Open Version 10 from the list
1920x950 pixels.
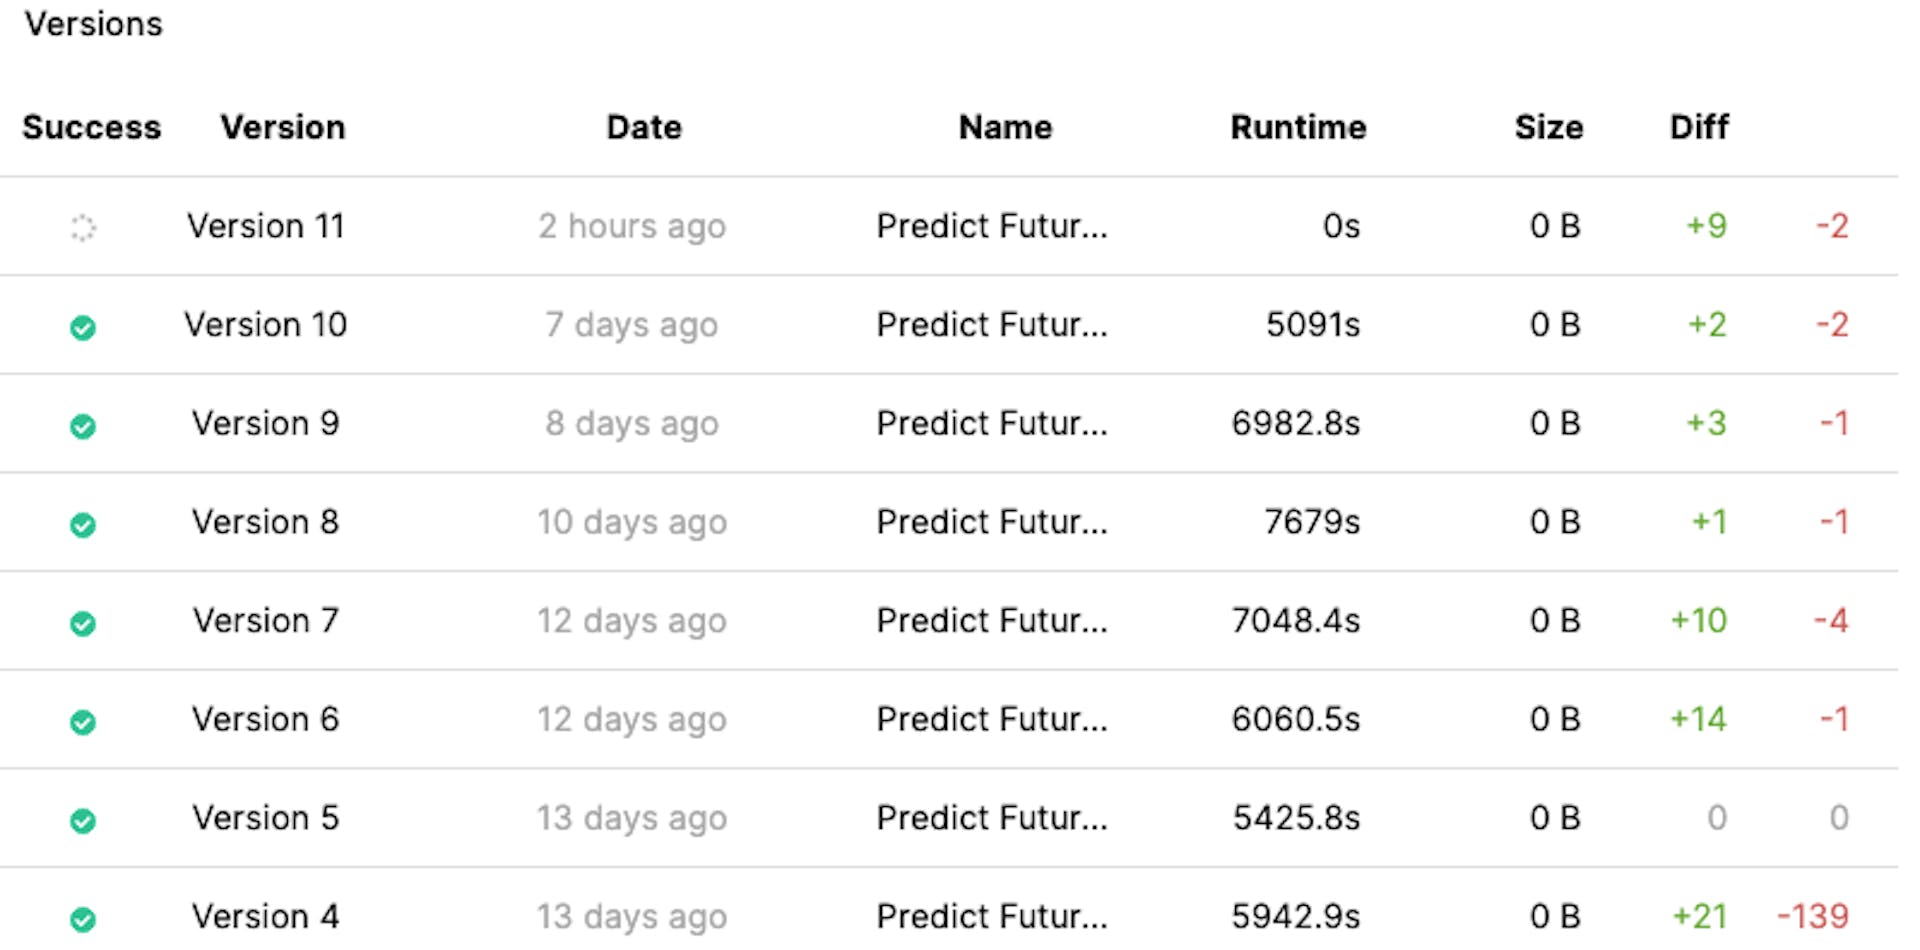pos(266,324)
